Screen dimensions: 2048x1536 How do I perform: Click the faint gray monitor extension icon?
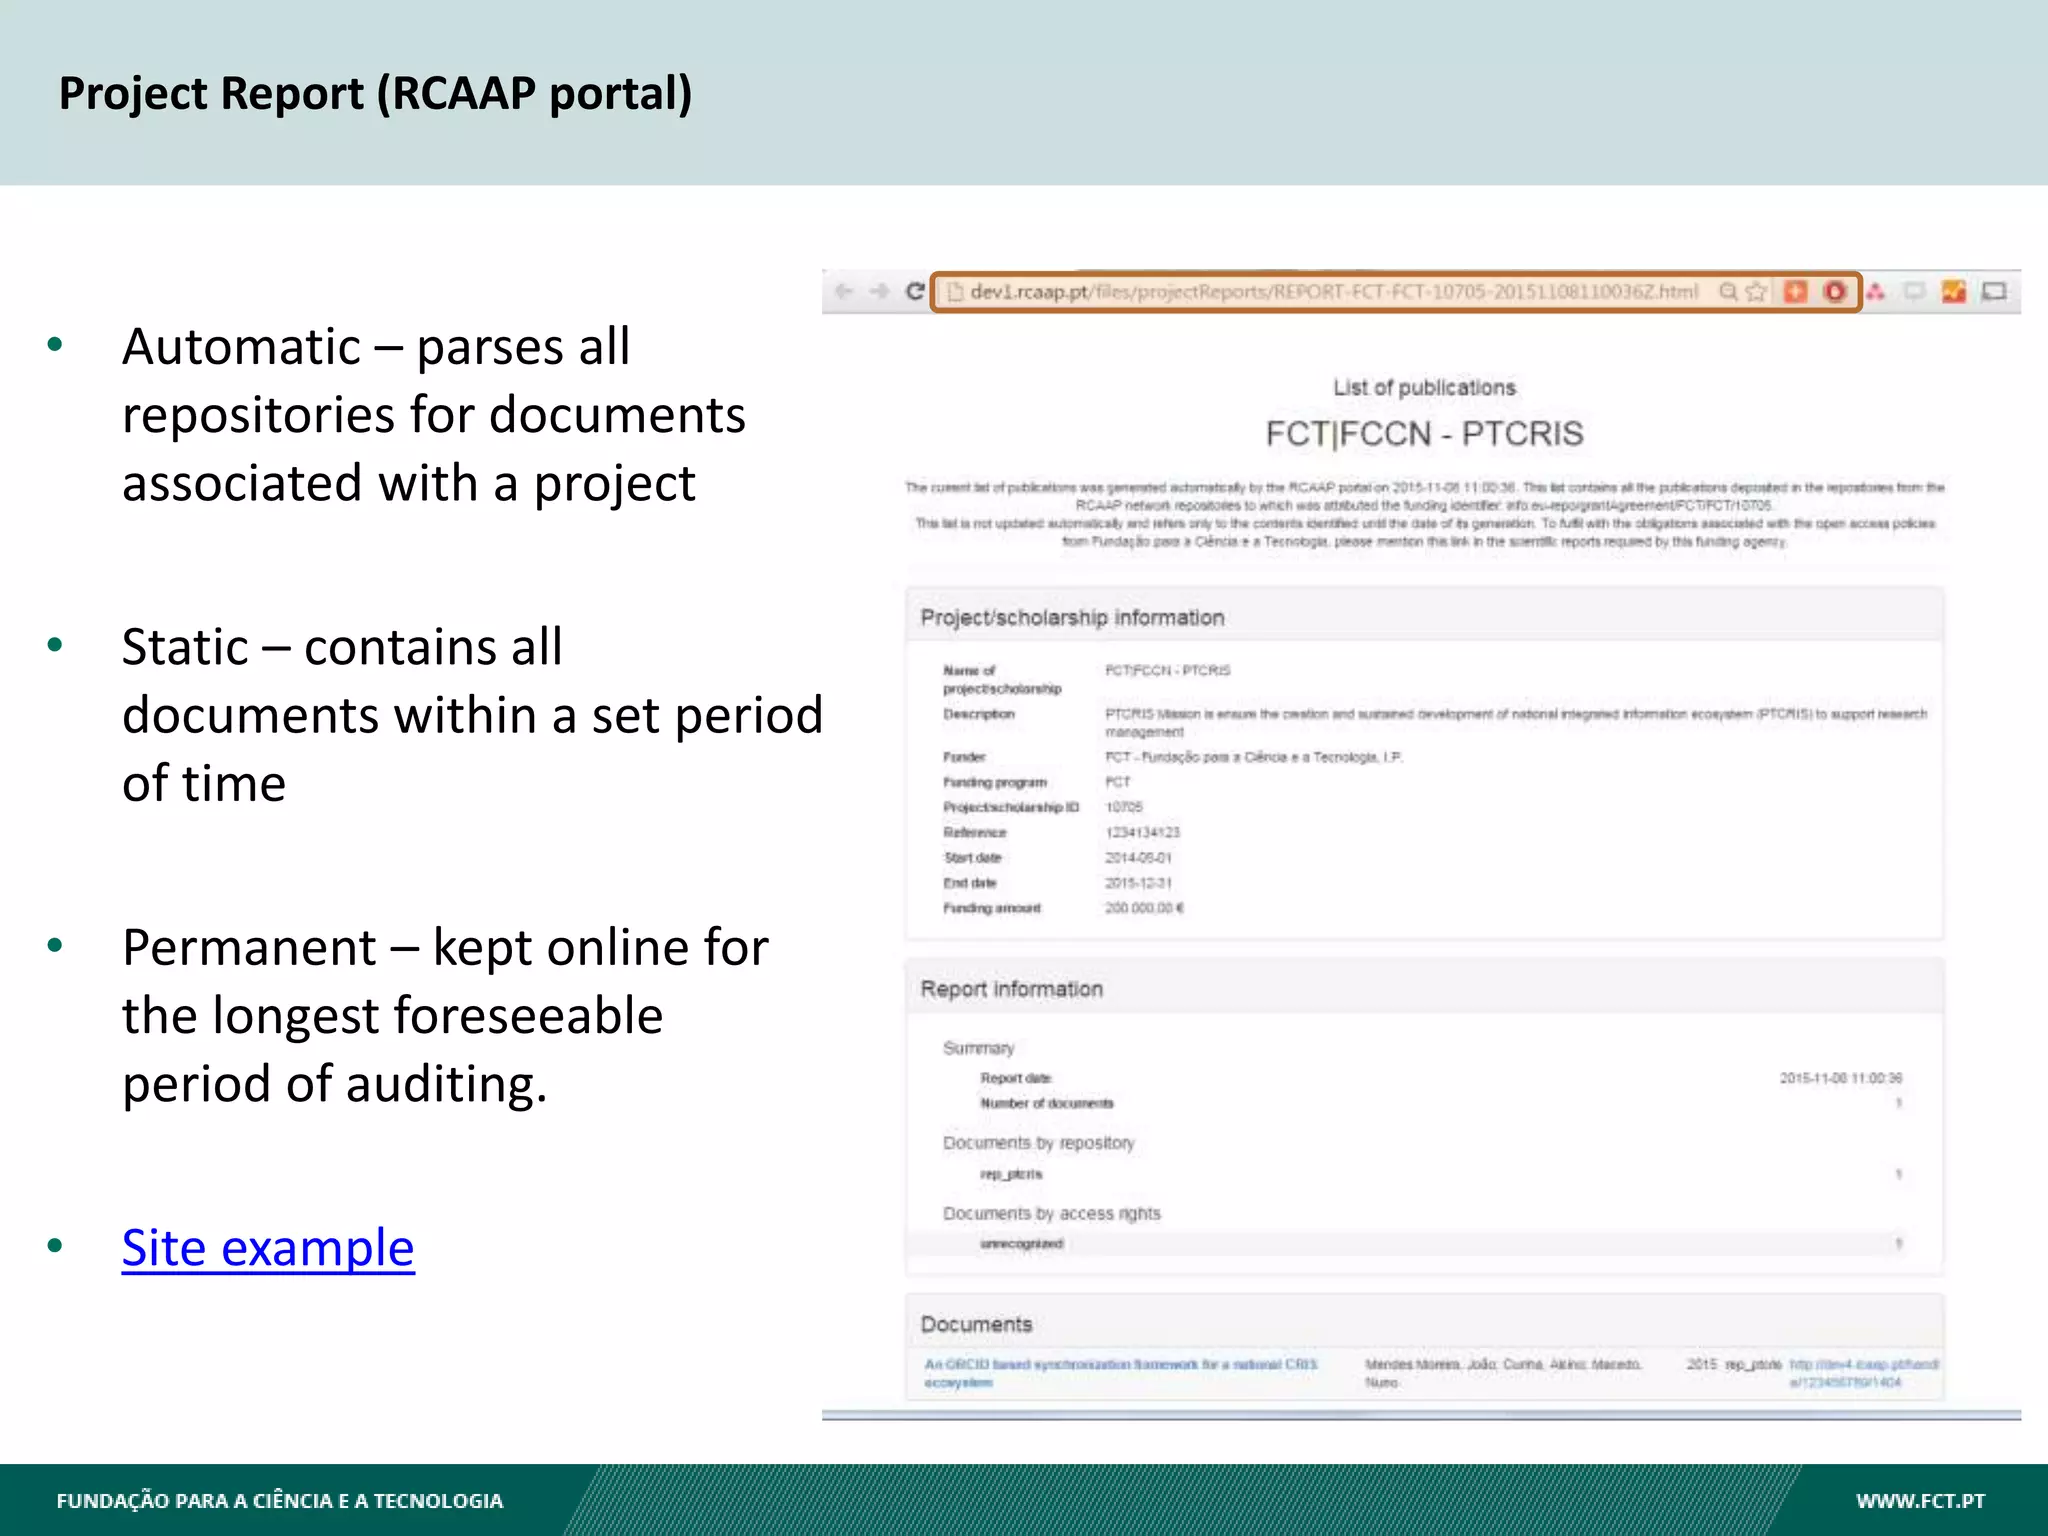(x=1914, y=291)
